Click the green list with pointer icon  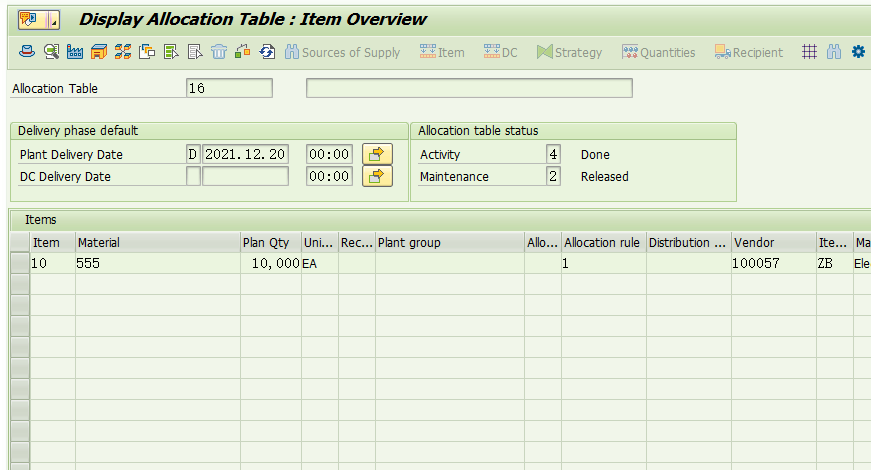tap(171, 52)
